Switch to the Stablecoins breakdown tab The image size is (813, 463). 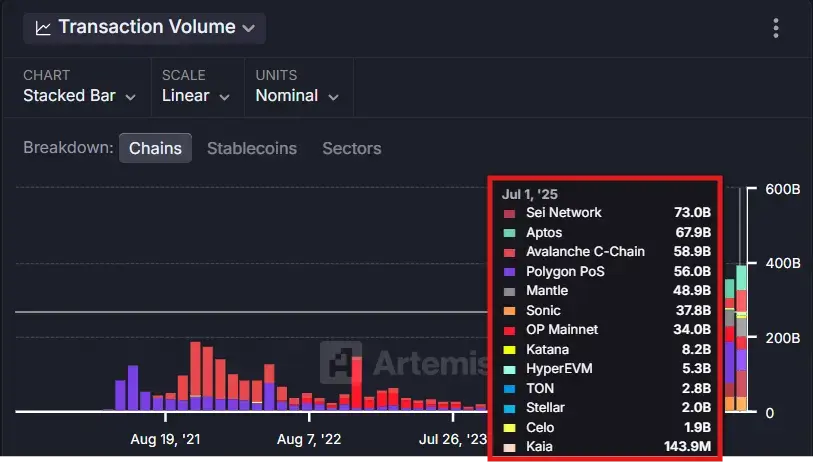coord(252,148)
